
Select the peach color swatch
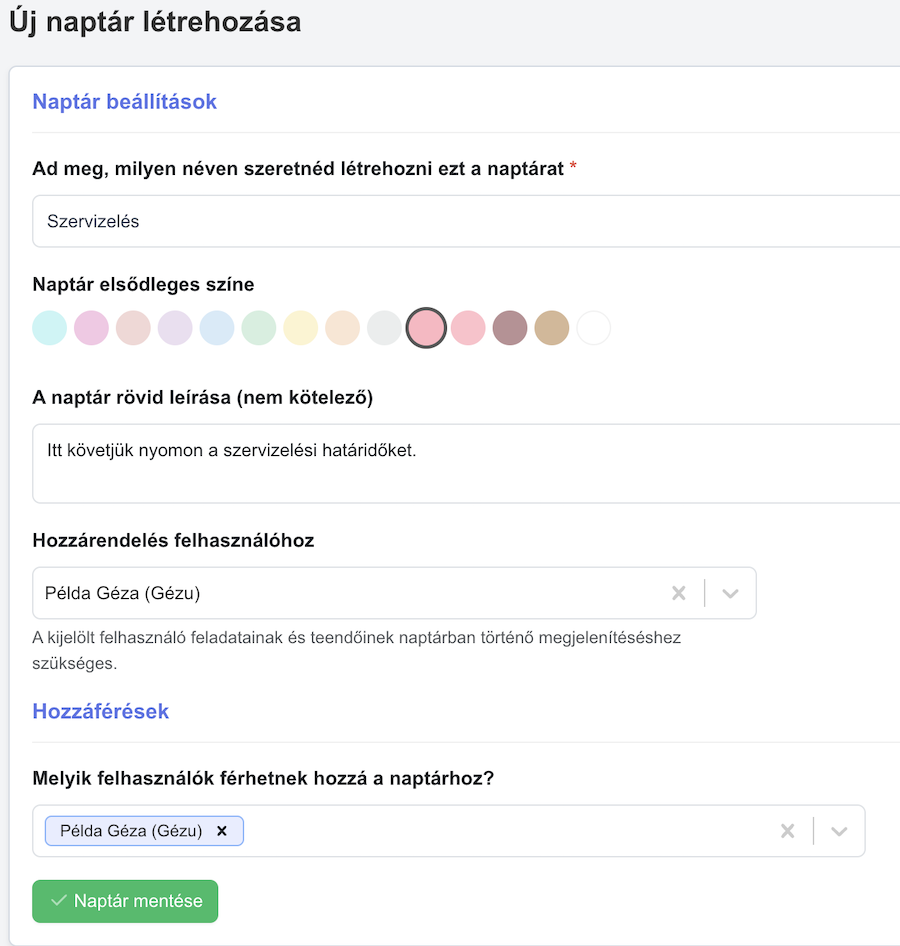pyautogui.click(x=343, y=328)
